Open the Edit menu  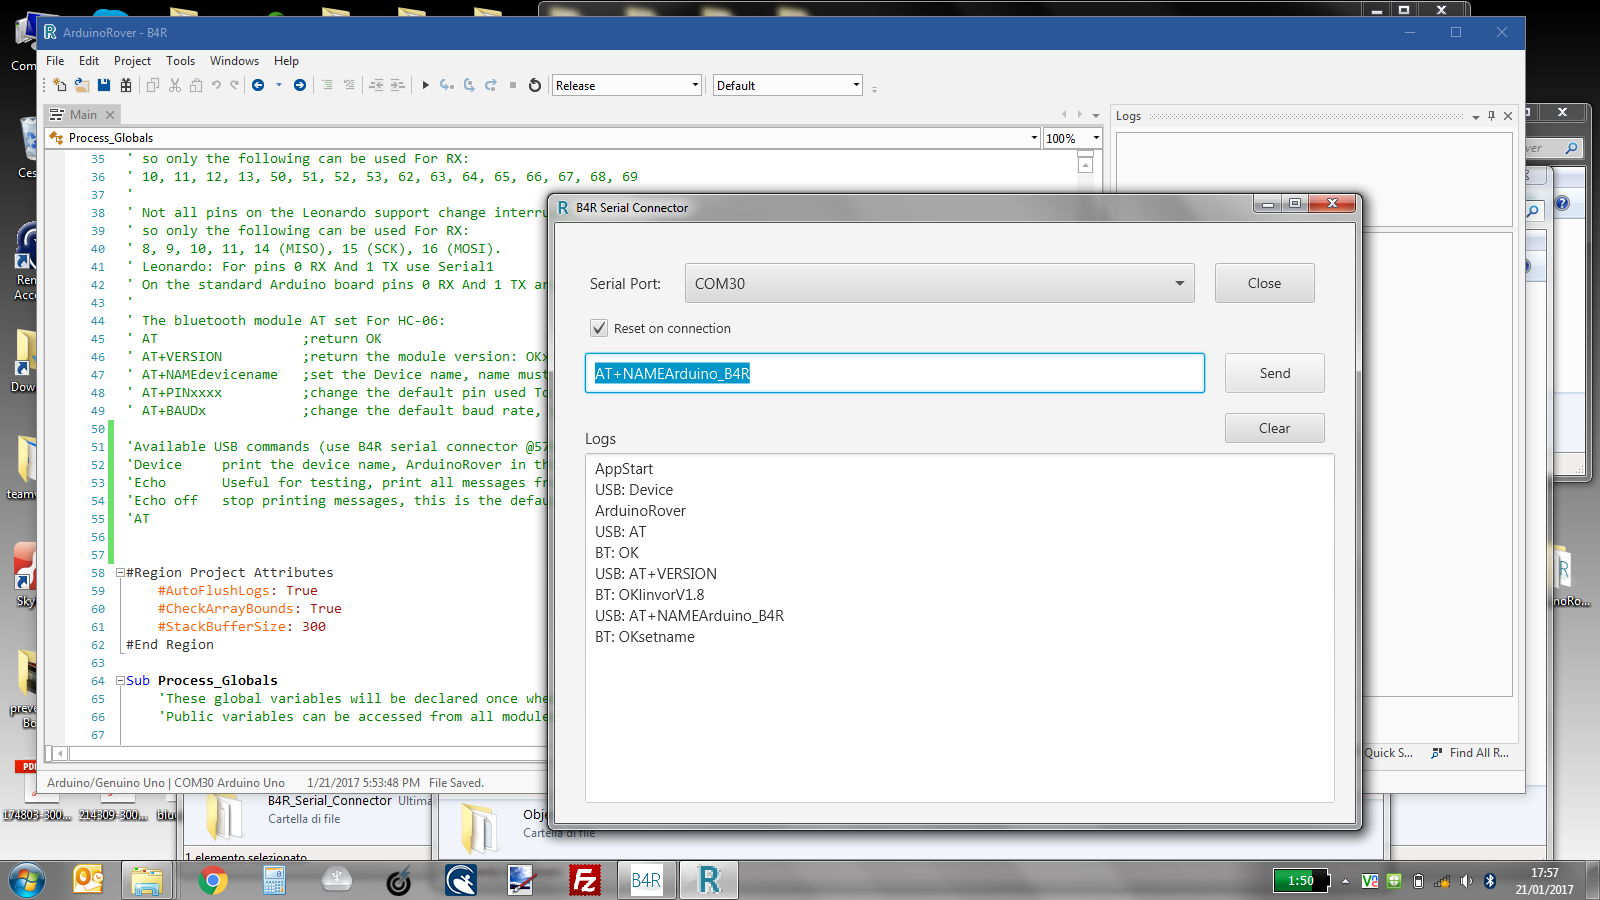89,61
